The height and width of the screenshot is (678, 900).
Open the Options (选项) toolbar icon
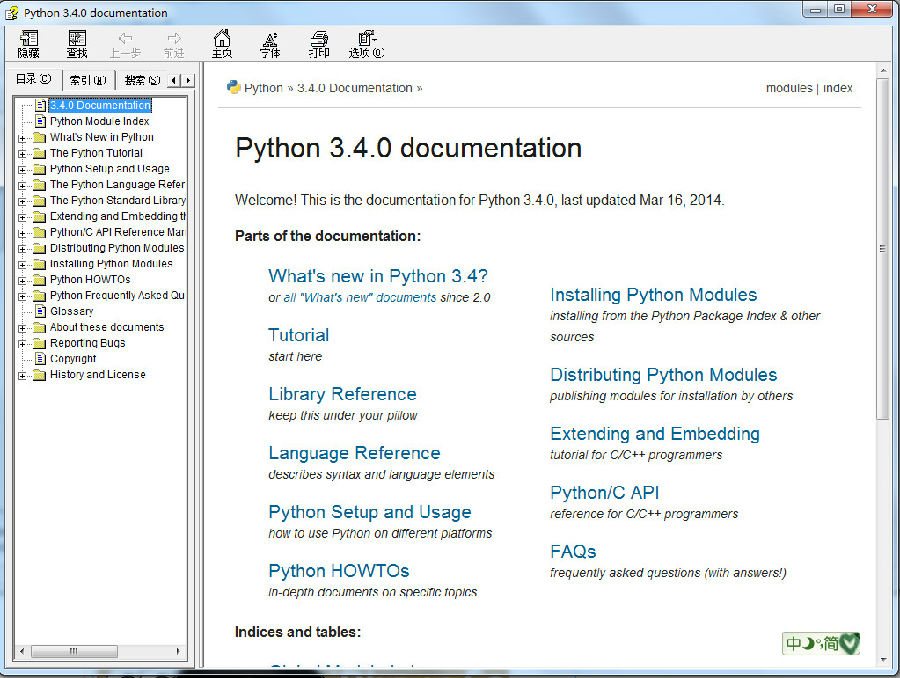coord(365,43)
